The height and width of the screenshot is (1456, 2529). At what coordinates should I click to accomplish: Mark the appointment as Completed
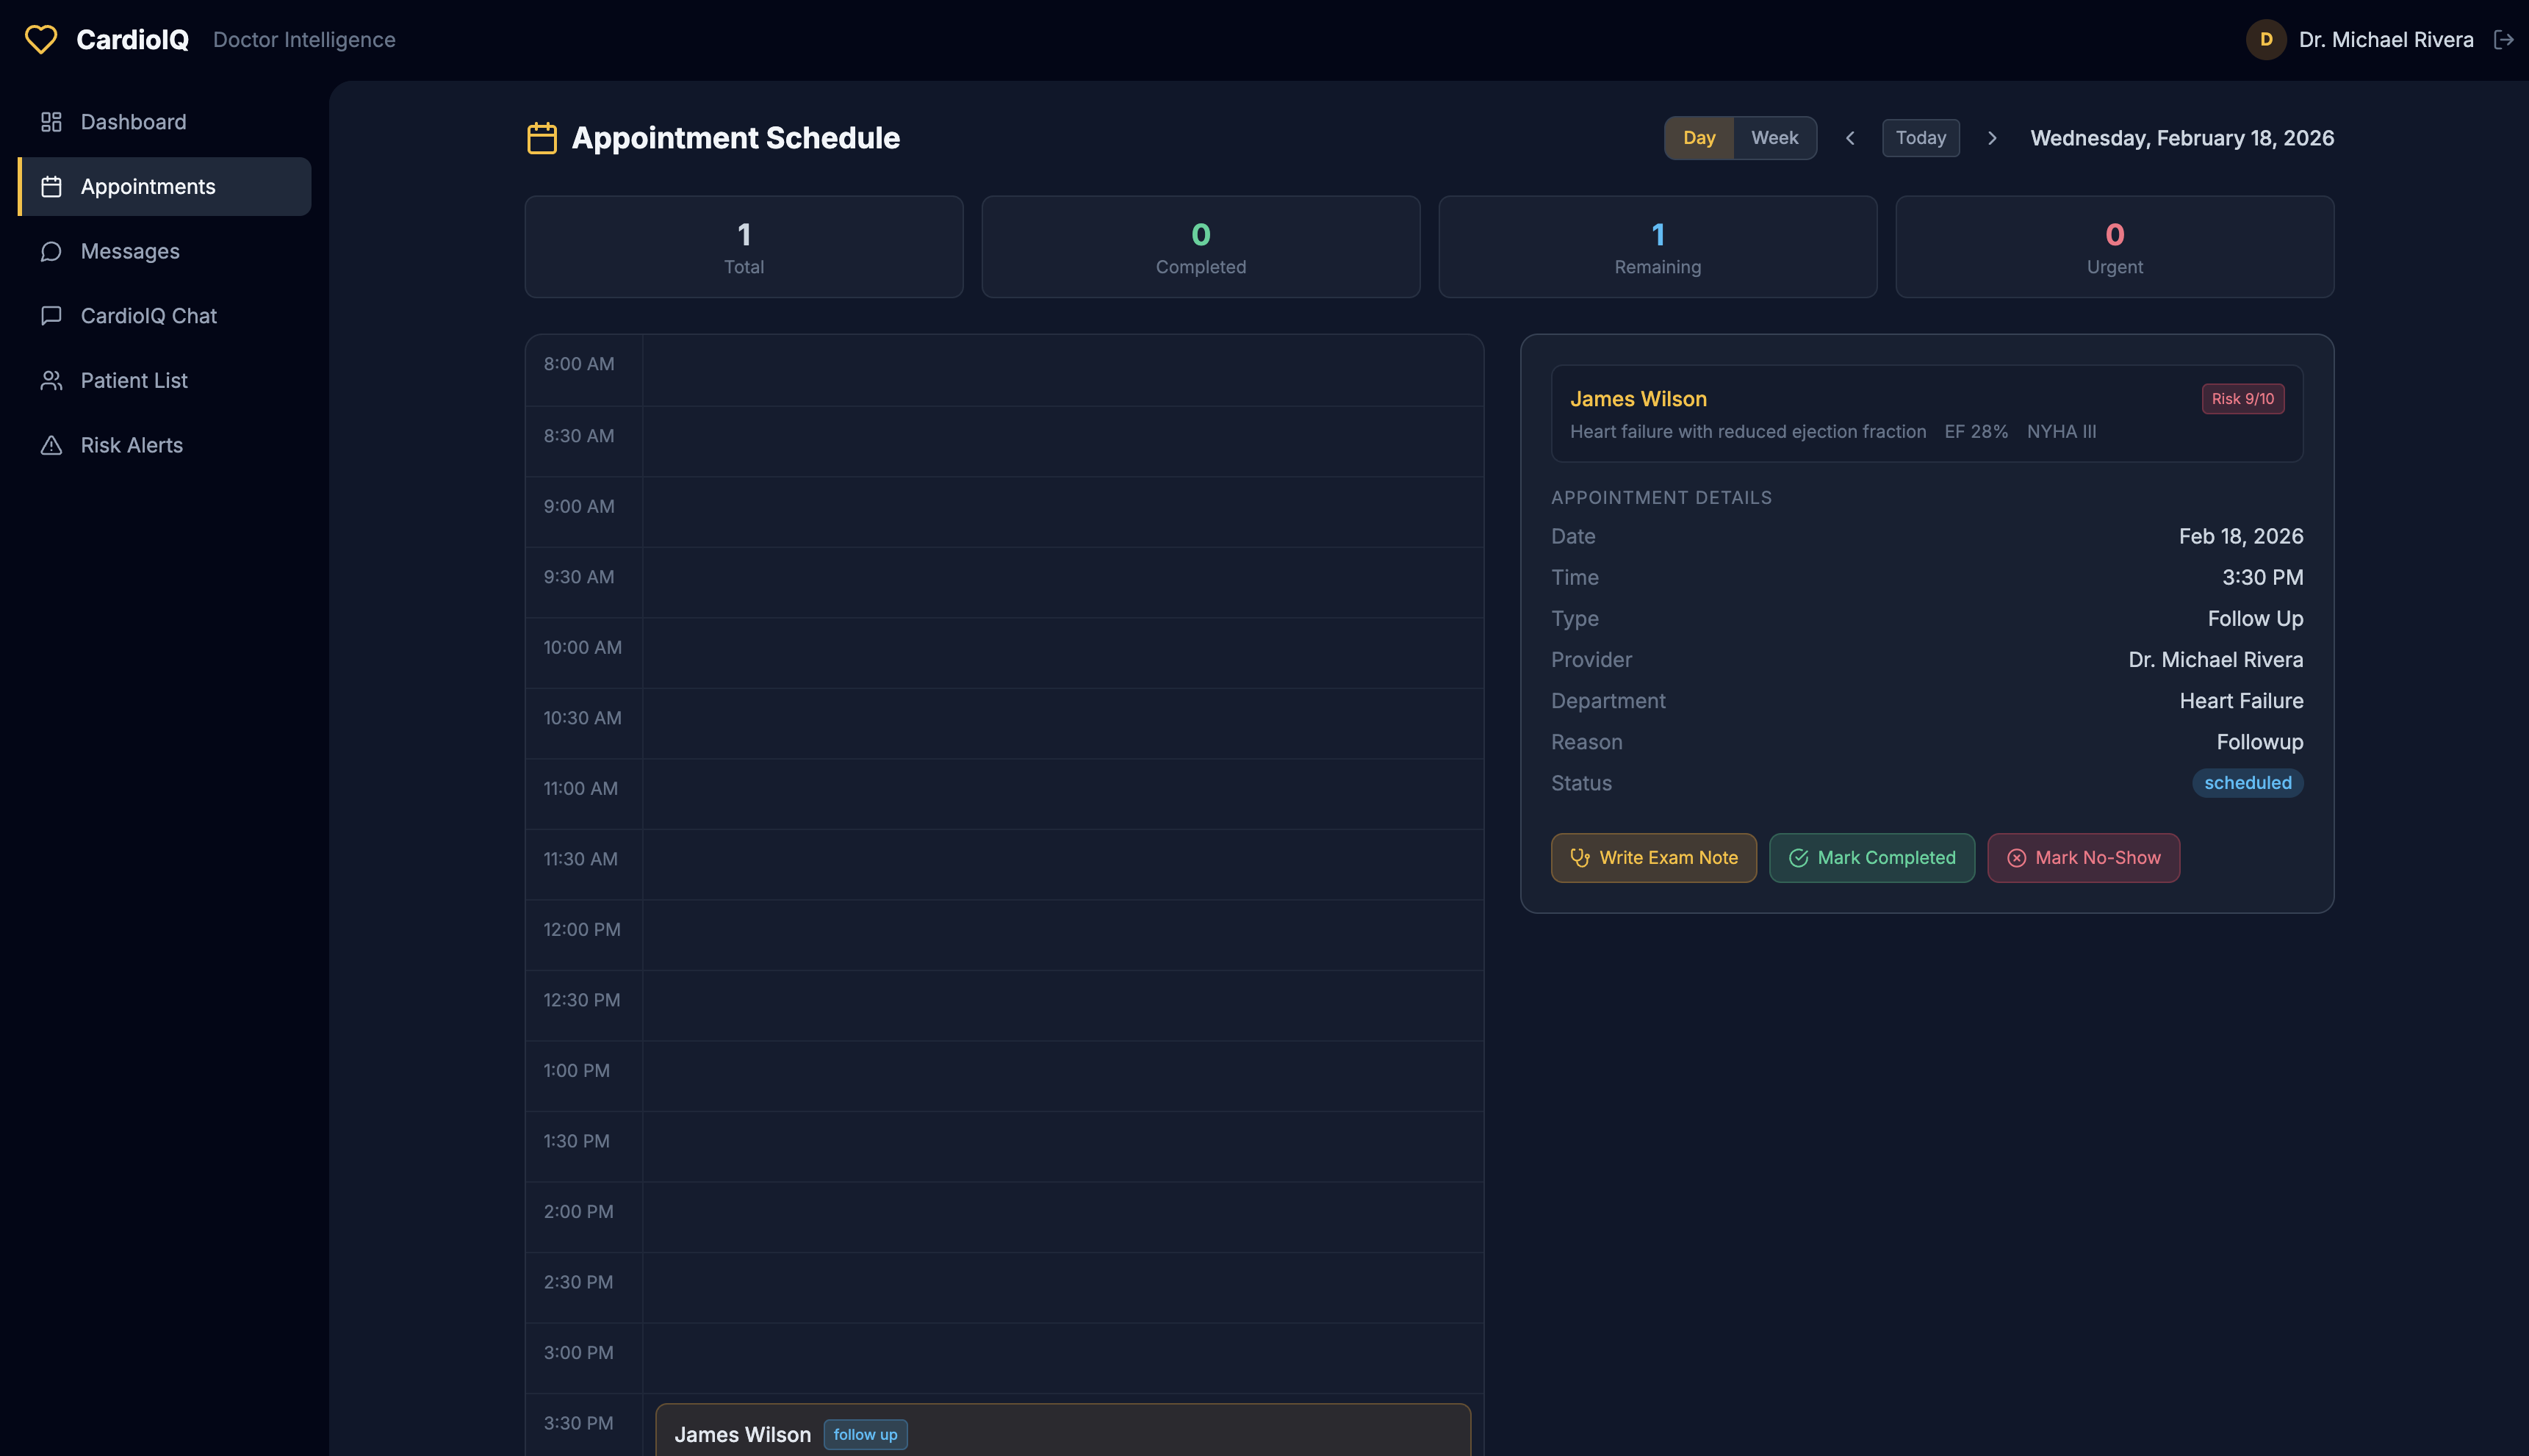click(x=1871, y=858)
